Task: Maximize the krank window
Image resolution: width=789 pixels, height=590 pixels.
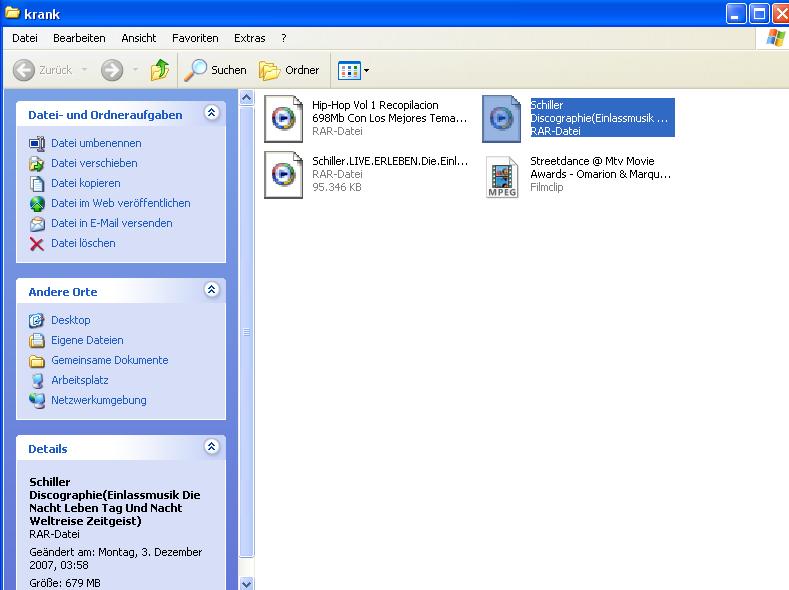Action: click(759, 14)
